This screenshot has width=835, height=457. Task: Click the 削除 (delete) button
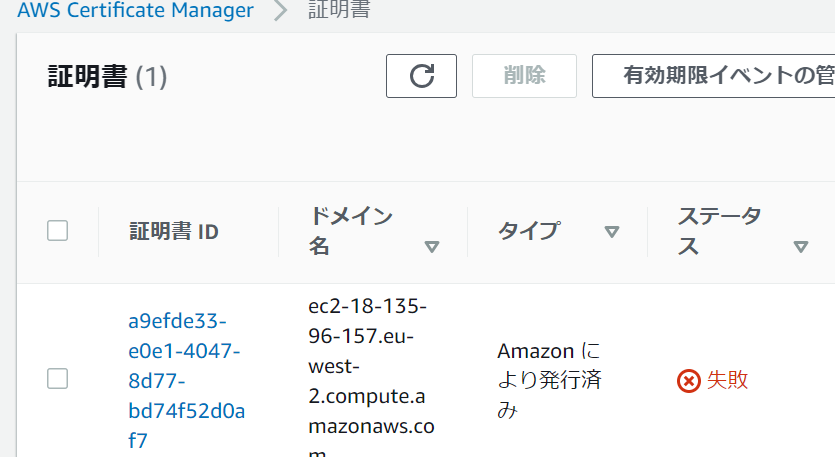524,76
